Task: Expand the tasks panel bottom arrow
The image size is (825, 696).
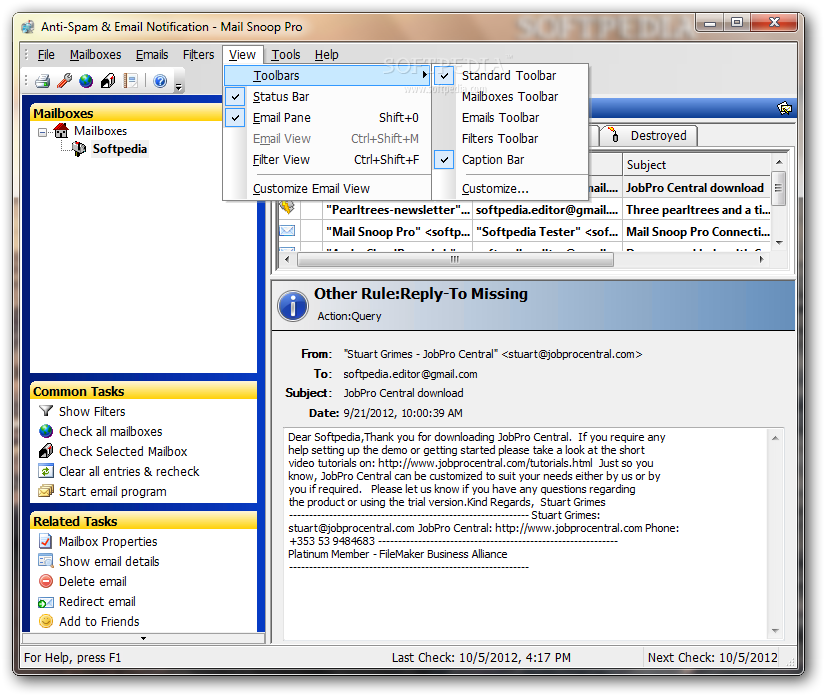Action: (x=143, y=638)
